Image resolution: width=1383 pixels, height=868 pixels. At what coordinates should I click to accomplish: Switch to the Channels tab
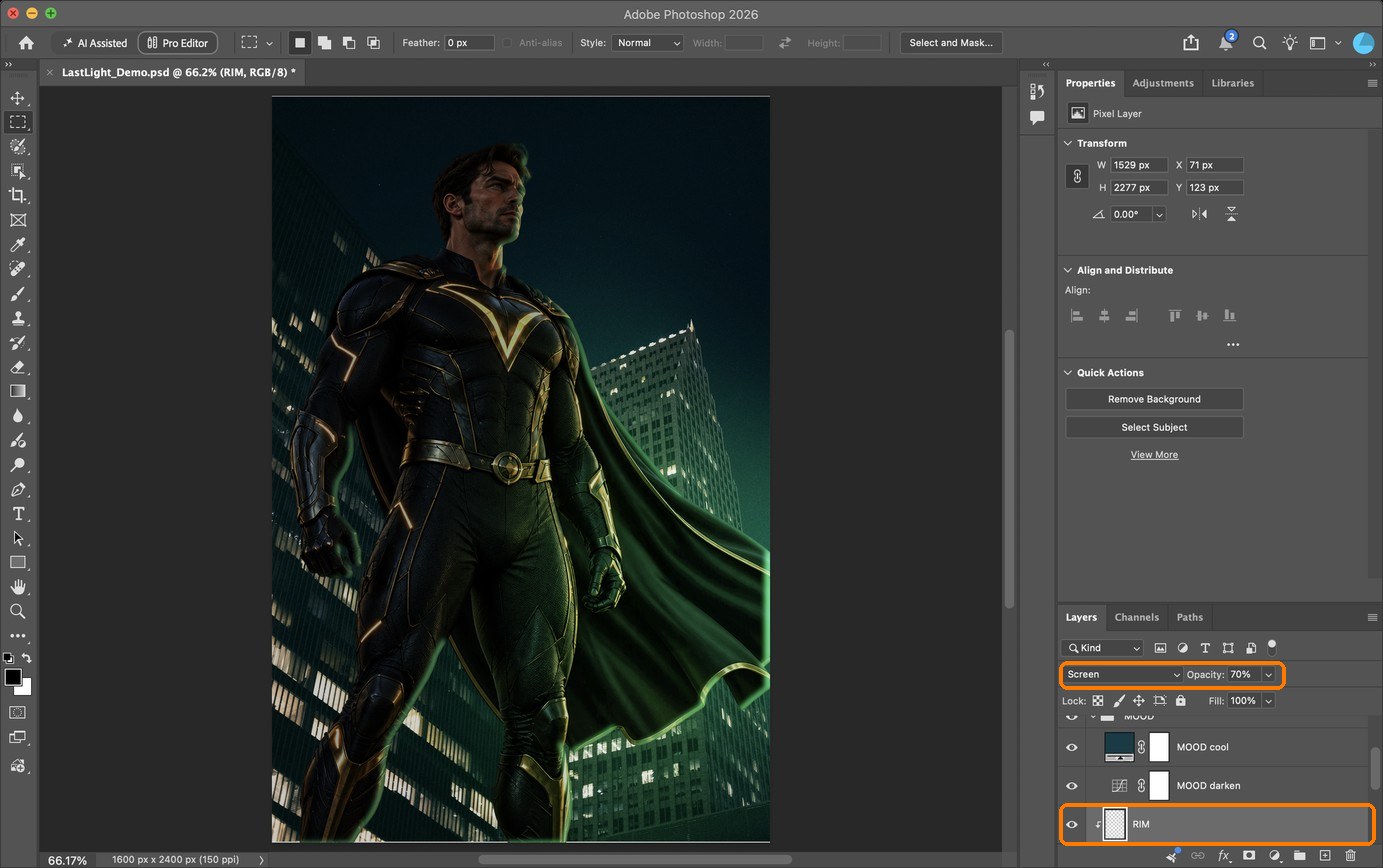pos(1136,617)
